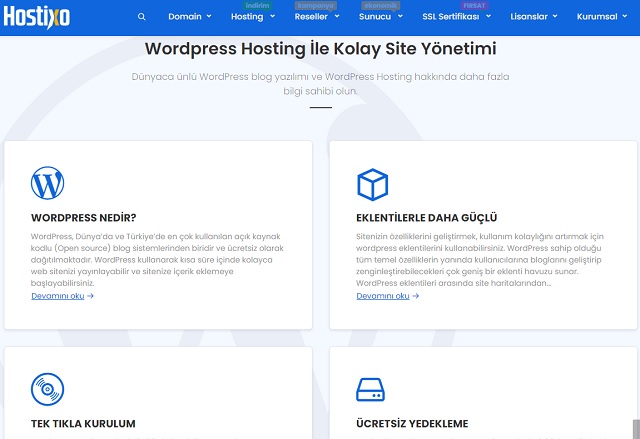Expand the SSL Sertifikası dropdown chevron
Screen dimensions: 640x439
click(x=489, y=16)
